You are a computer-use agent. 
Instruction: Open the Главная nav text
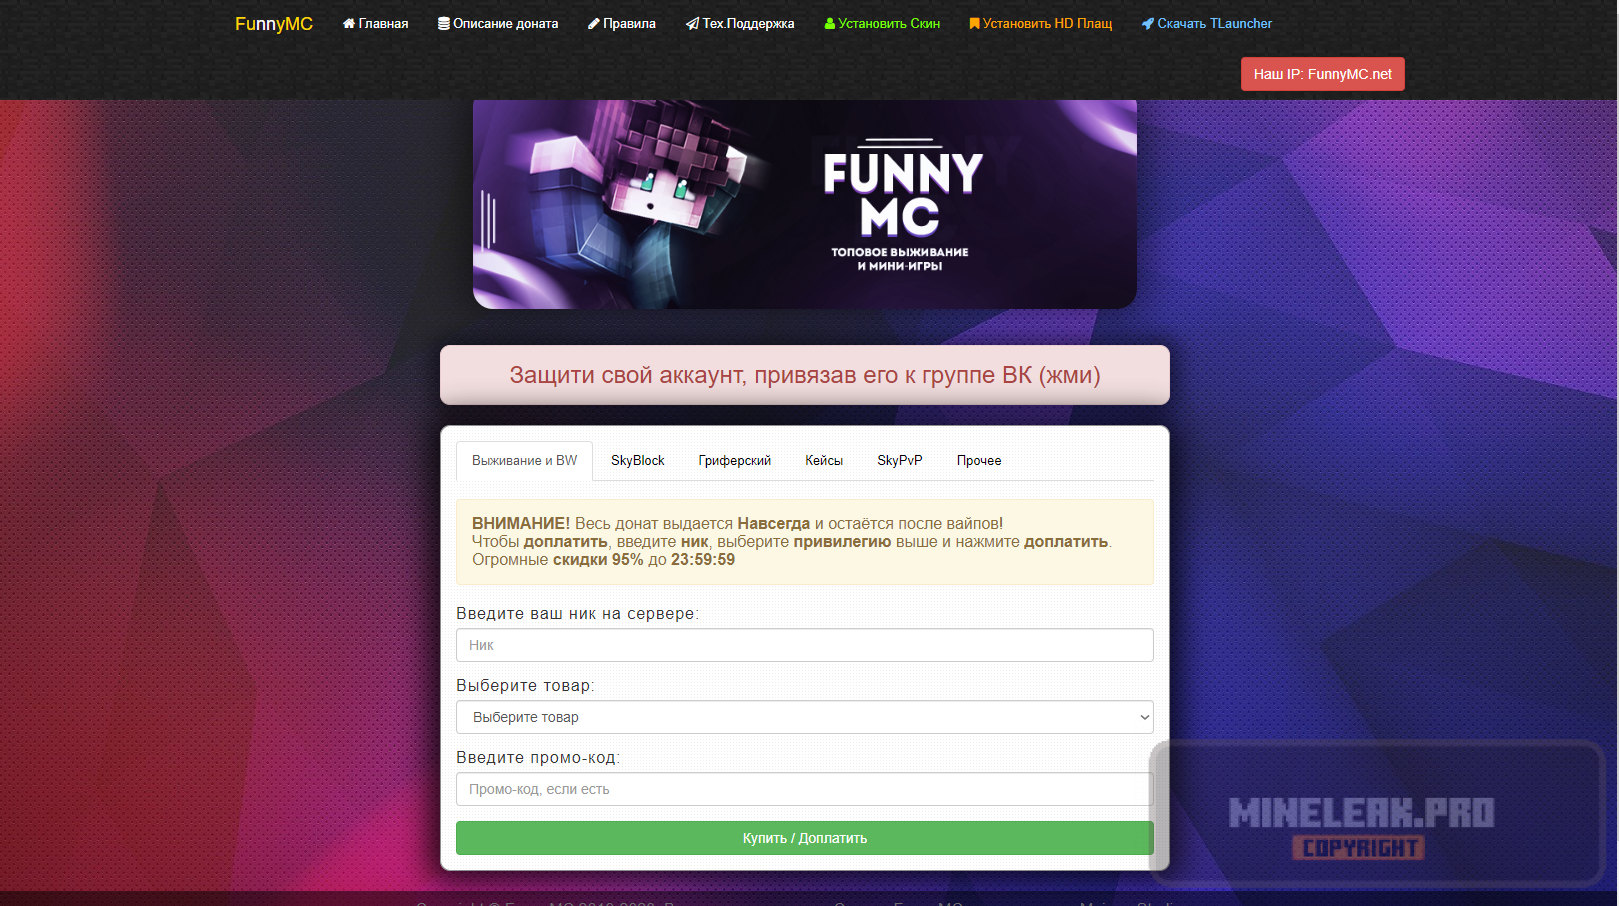tap(384, 23)
